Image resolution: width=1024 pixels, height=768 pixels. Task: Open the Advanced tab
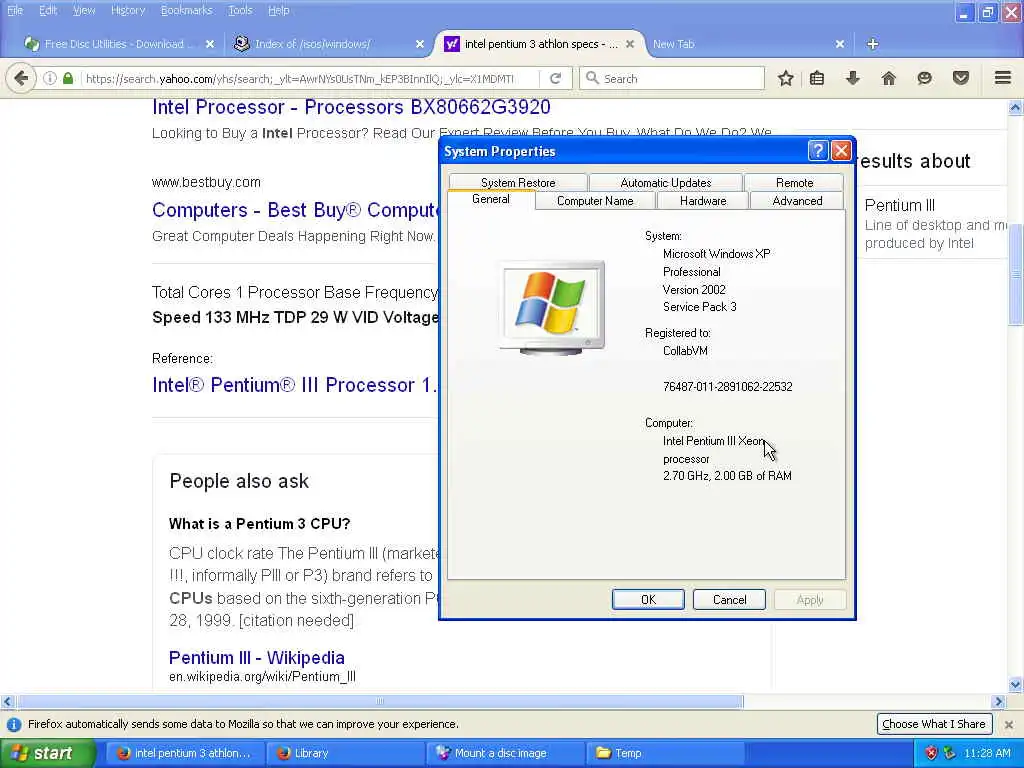797,200
